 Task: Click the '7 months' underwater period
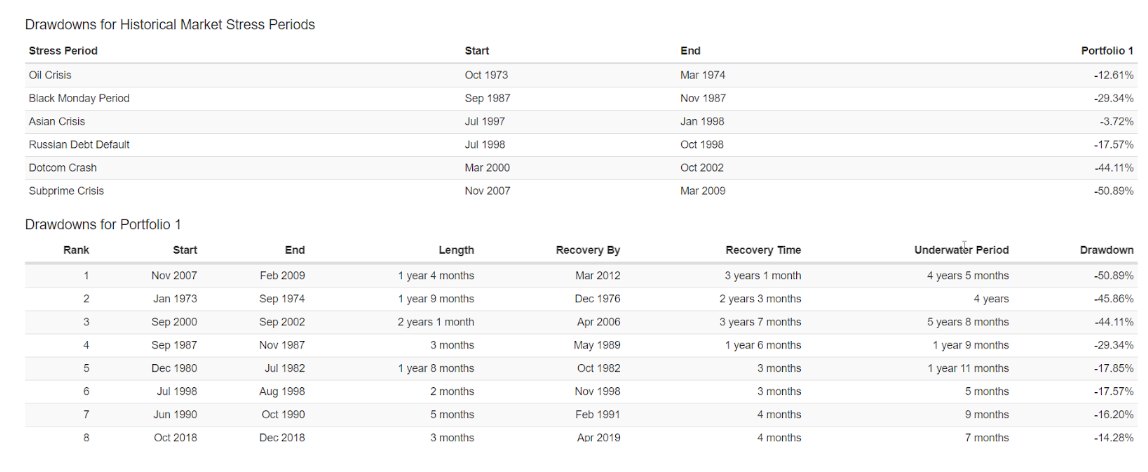[x=987, y=438]
